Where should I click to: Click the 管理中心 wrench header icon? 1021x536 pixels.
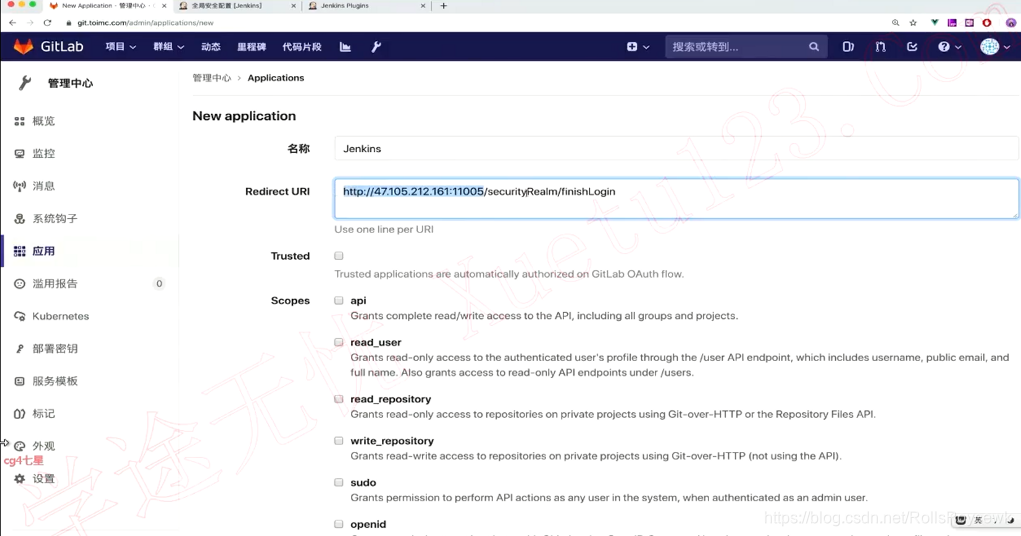point(25,83)
